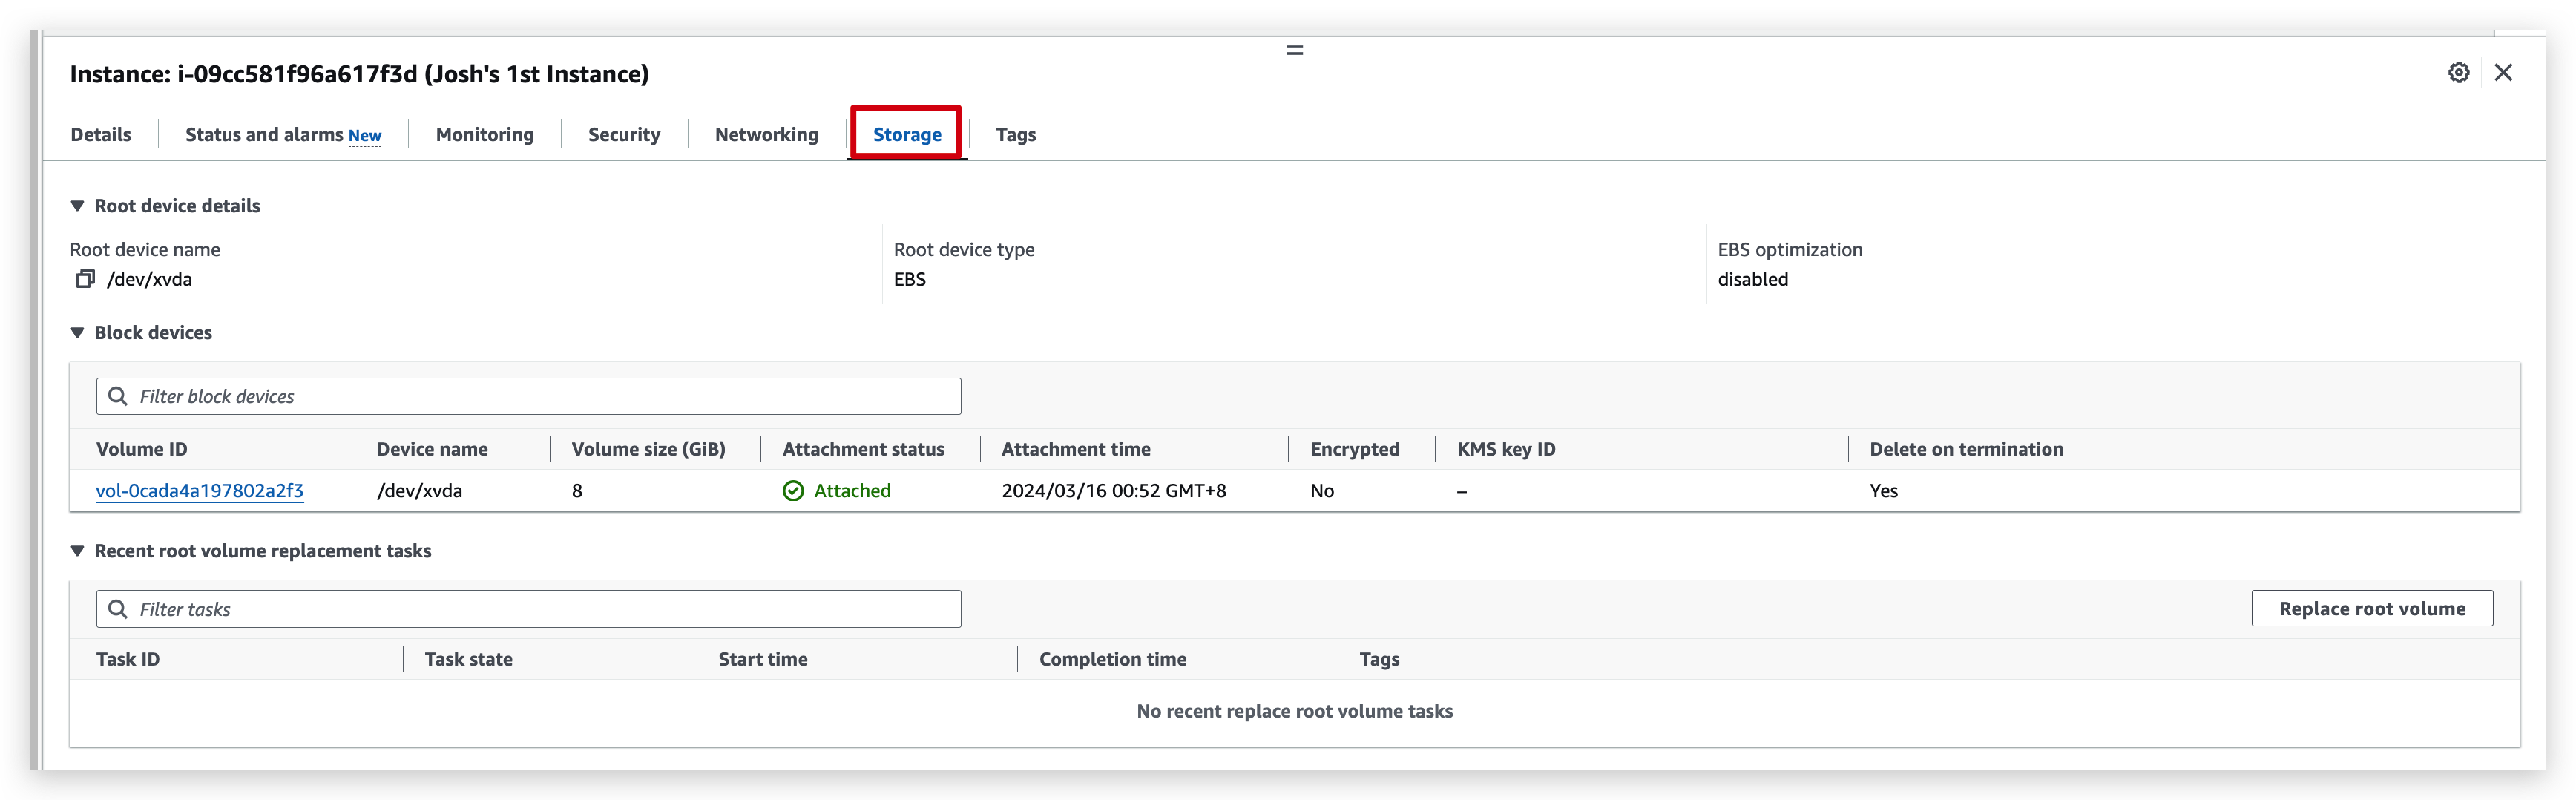This screenshot has height=800, width=2576.
Task: Close the instance details panel
Action: [2504, 73]
